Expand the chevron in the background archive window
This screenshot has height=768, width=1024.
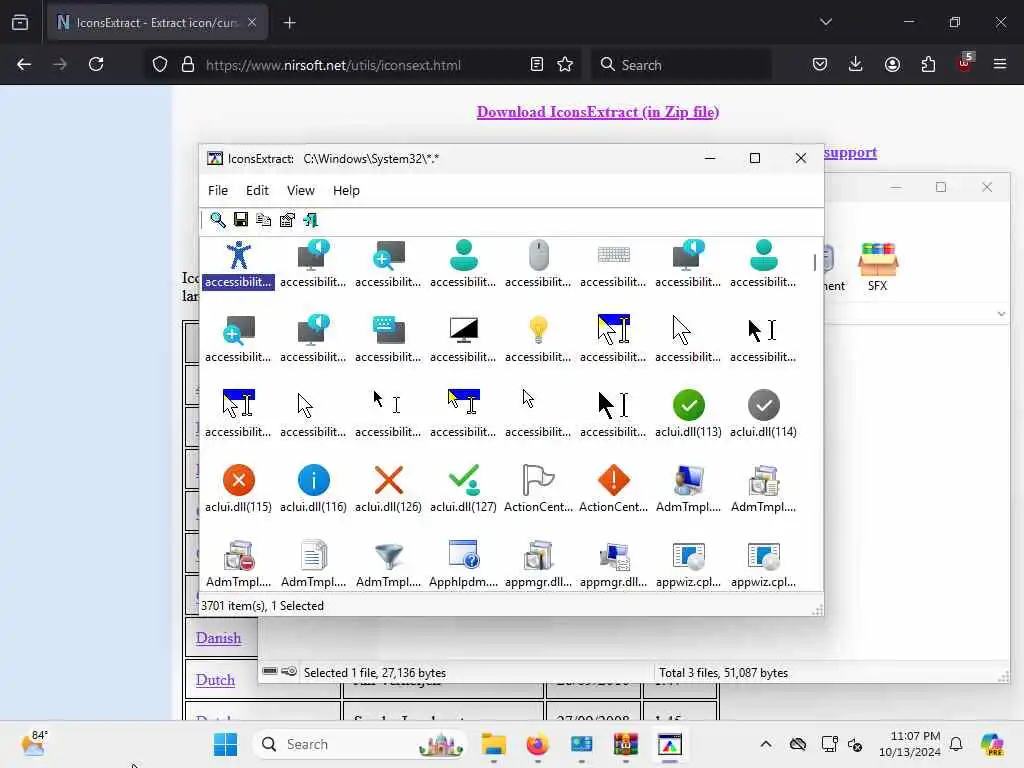point(1001,313)
